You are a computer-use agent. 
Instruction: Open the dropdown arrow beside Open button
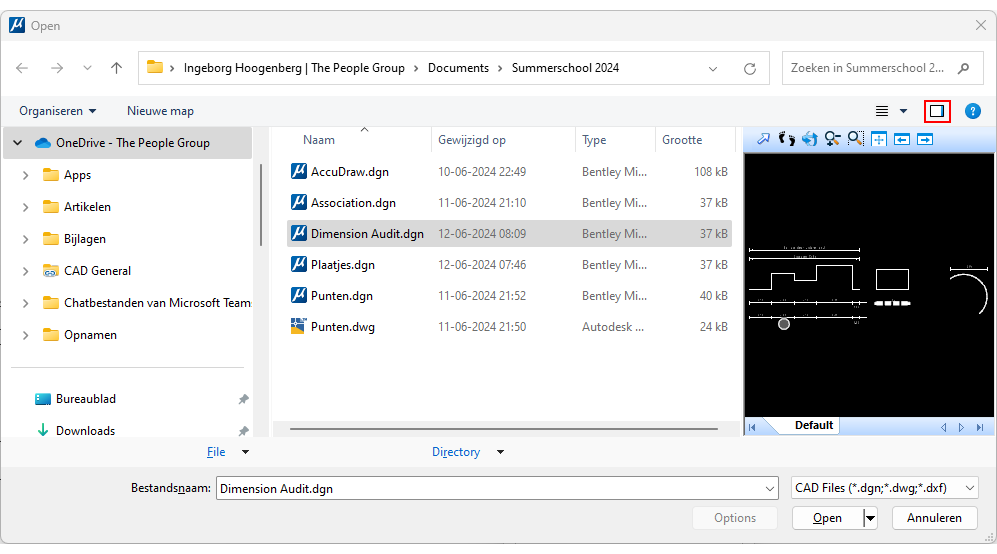tap(870, 518)
